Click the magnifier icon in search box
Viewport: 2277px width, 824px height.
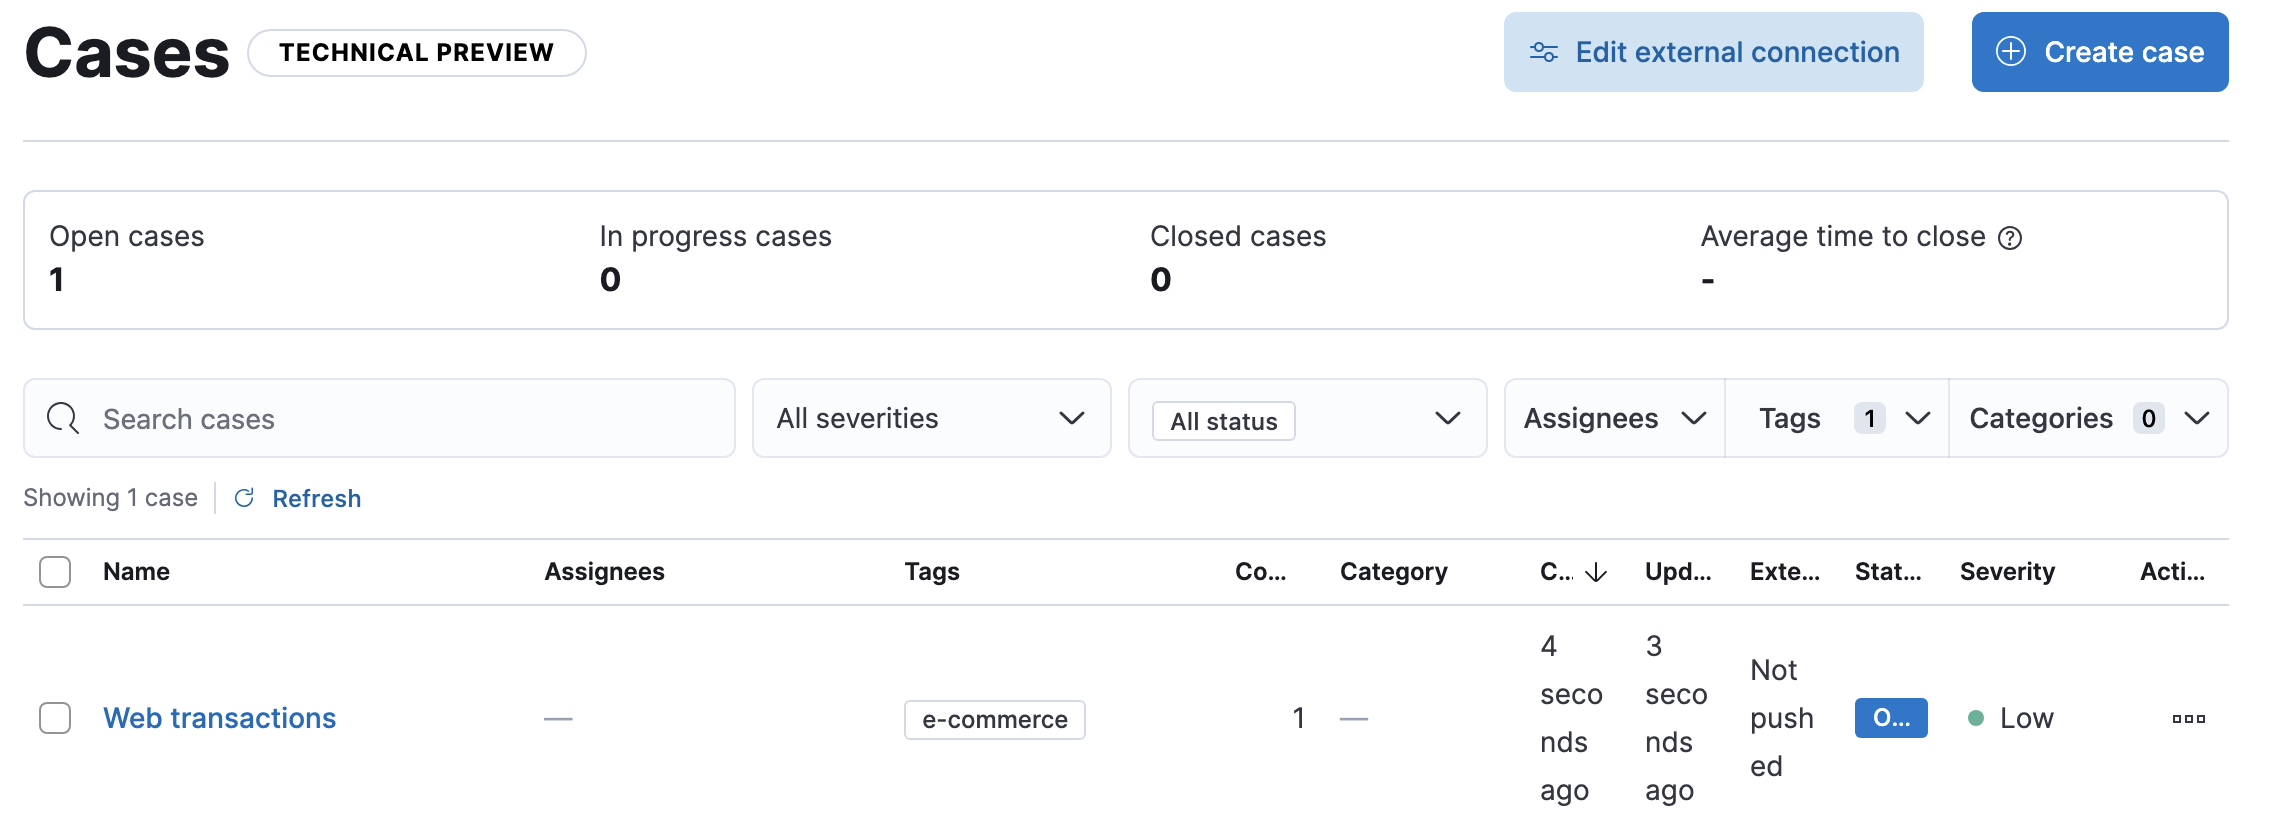click(x=63, y=418)
